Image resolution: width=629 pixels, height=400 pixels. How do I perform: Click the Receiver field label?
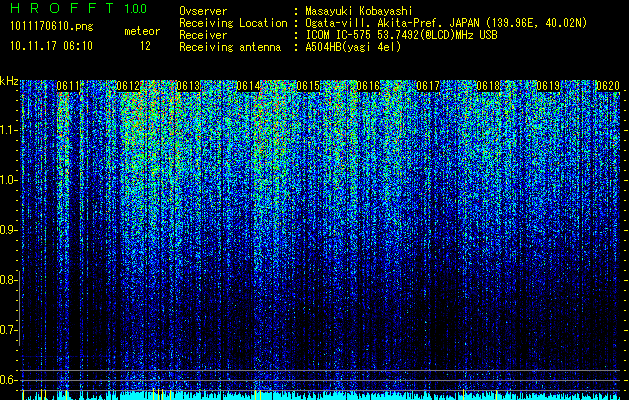pos(203,35)
